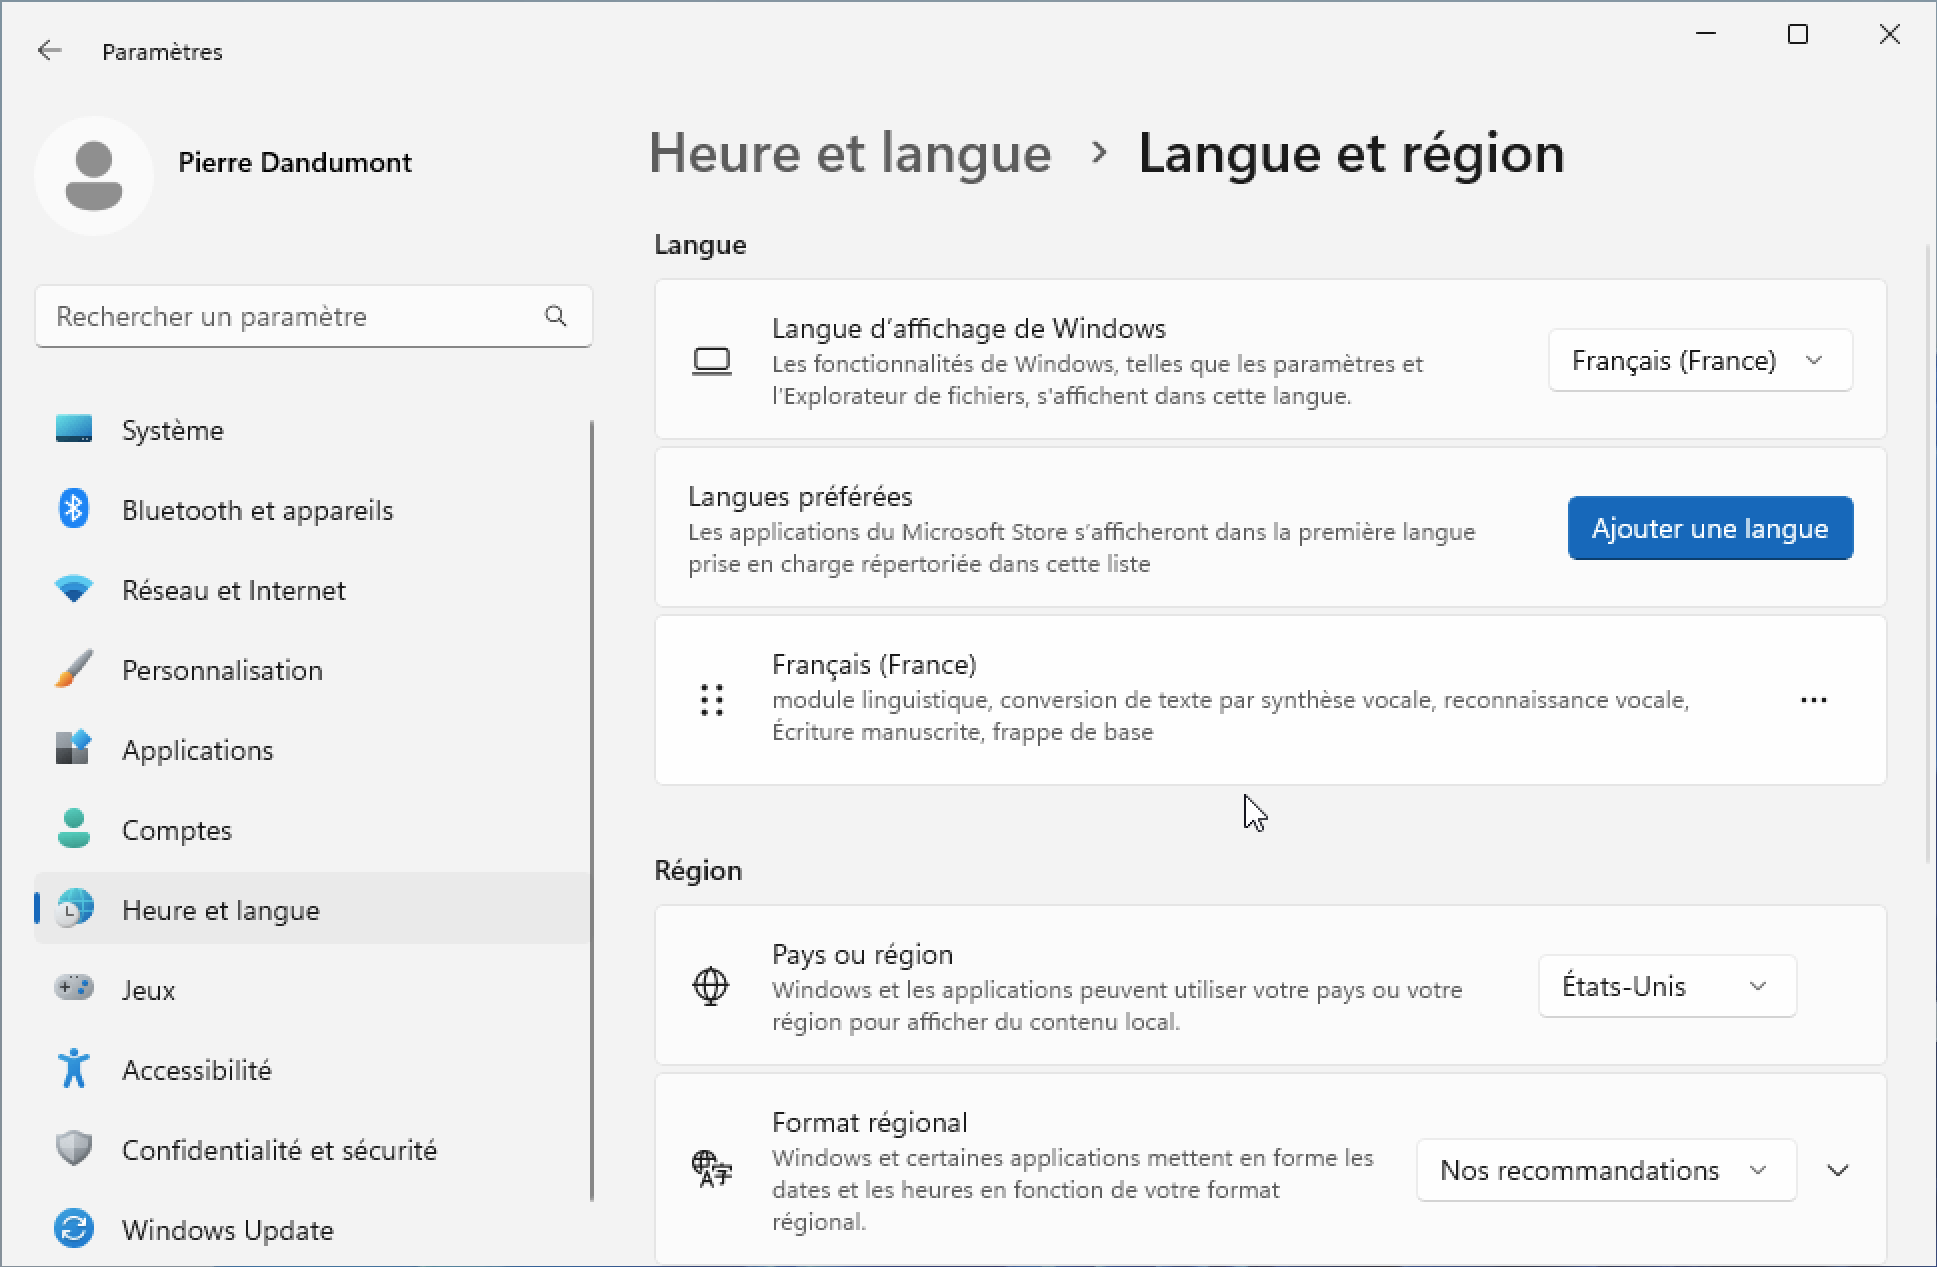Click the Langue section heading
Screen dimensions: 1937x1267
700,244
